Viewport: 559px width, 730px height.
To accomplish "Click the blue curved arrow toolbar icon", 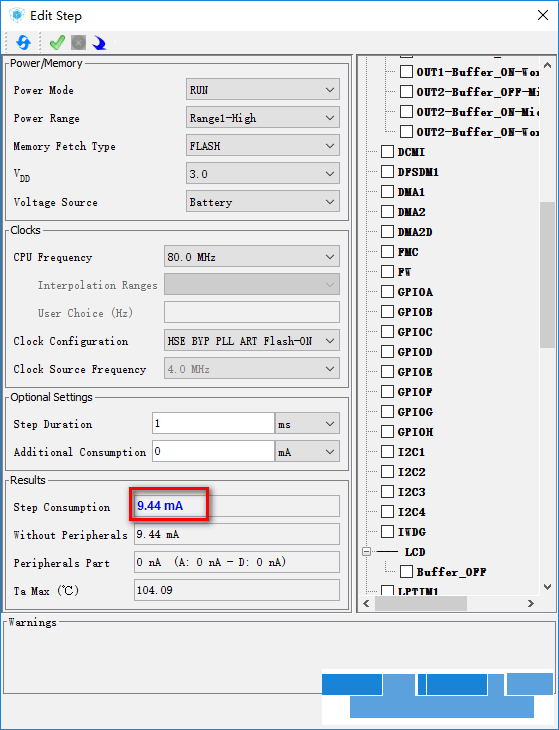I will pos(99,43).
